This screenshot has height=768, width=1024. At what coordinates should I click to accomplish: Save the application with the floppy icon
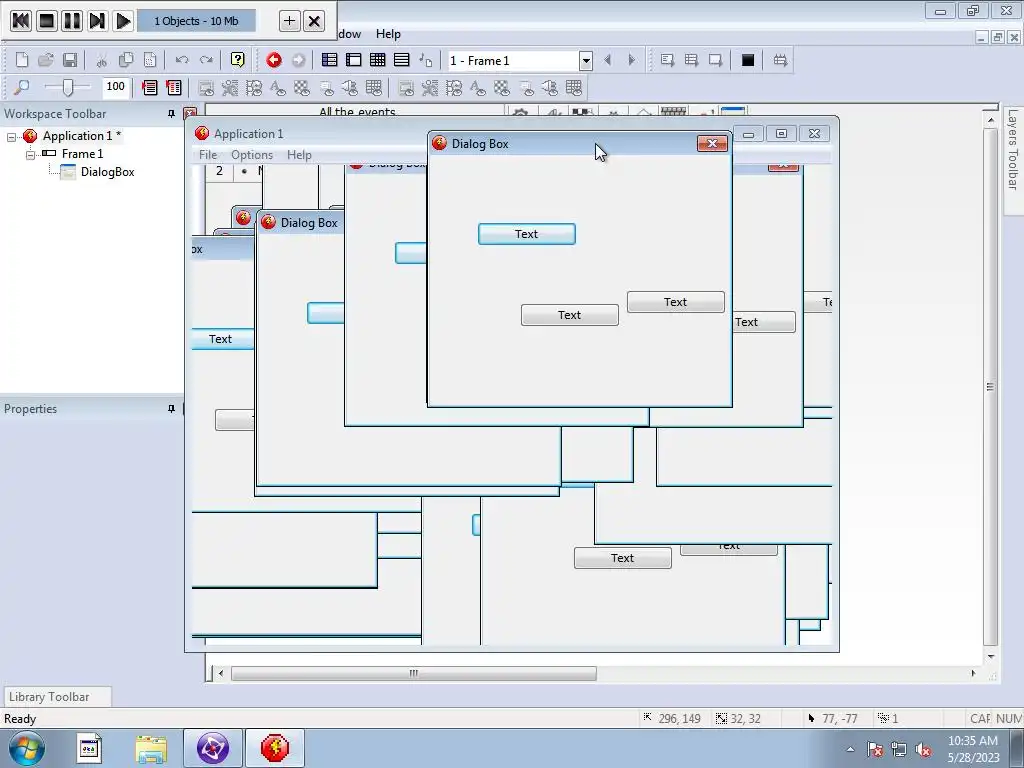(70, 61)
